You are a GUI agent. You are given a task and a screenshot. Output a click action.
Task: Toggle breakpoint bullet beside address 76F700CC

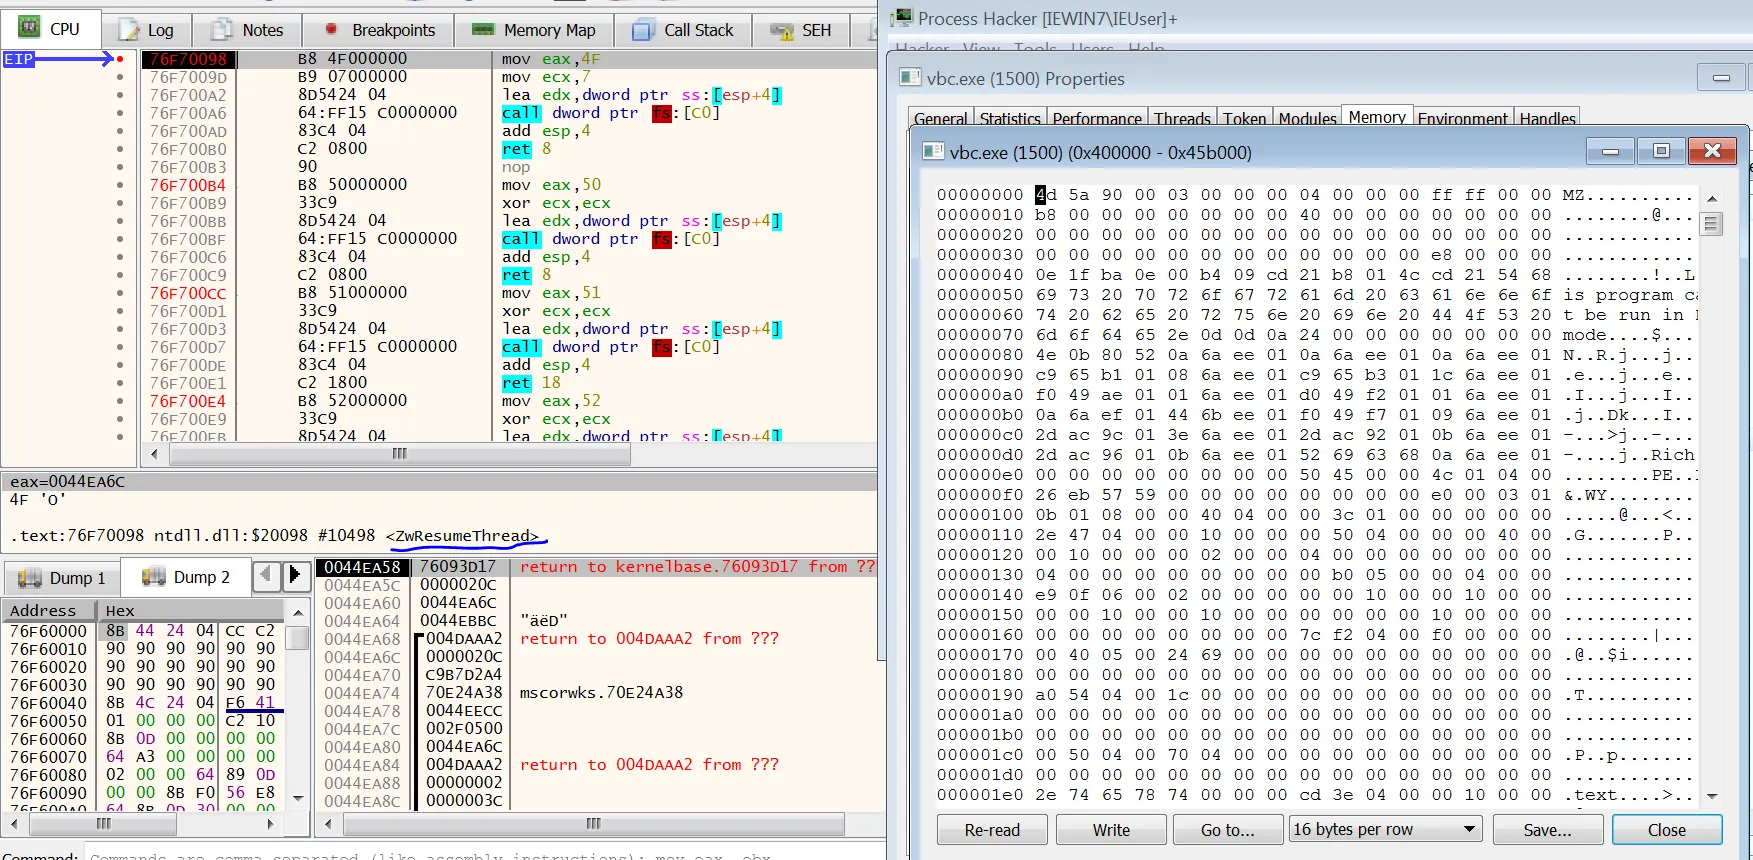pos(120,293)
